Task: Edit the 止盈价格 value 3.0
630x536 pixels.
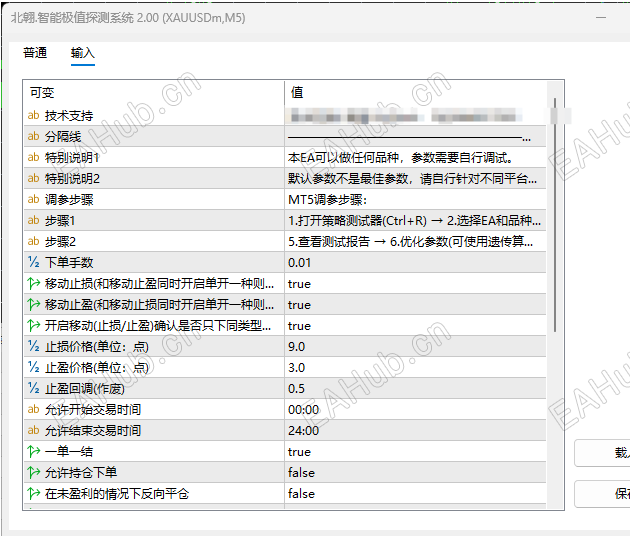Action: point(297,368)
